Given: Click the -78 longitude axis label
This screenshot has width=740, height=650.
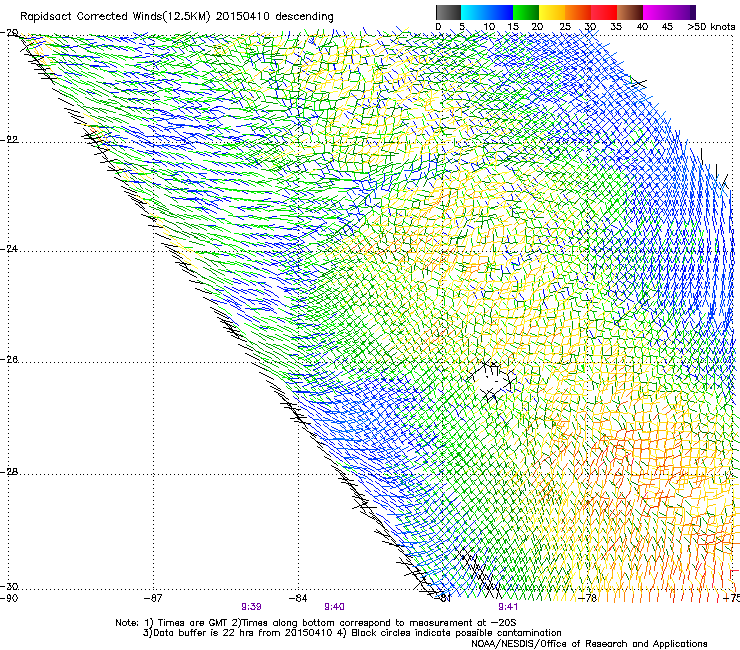Looking at the screenshot, I should pyautogui.click(x=588, y=598).
